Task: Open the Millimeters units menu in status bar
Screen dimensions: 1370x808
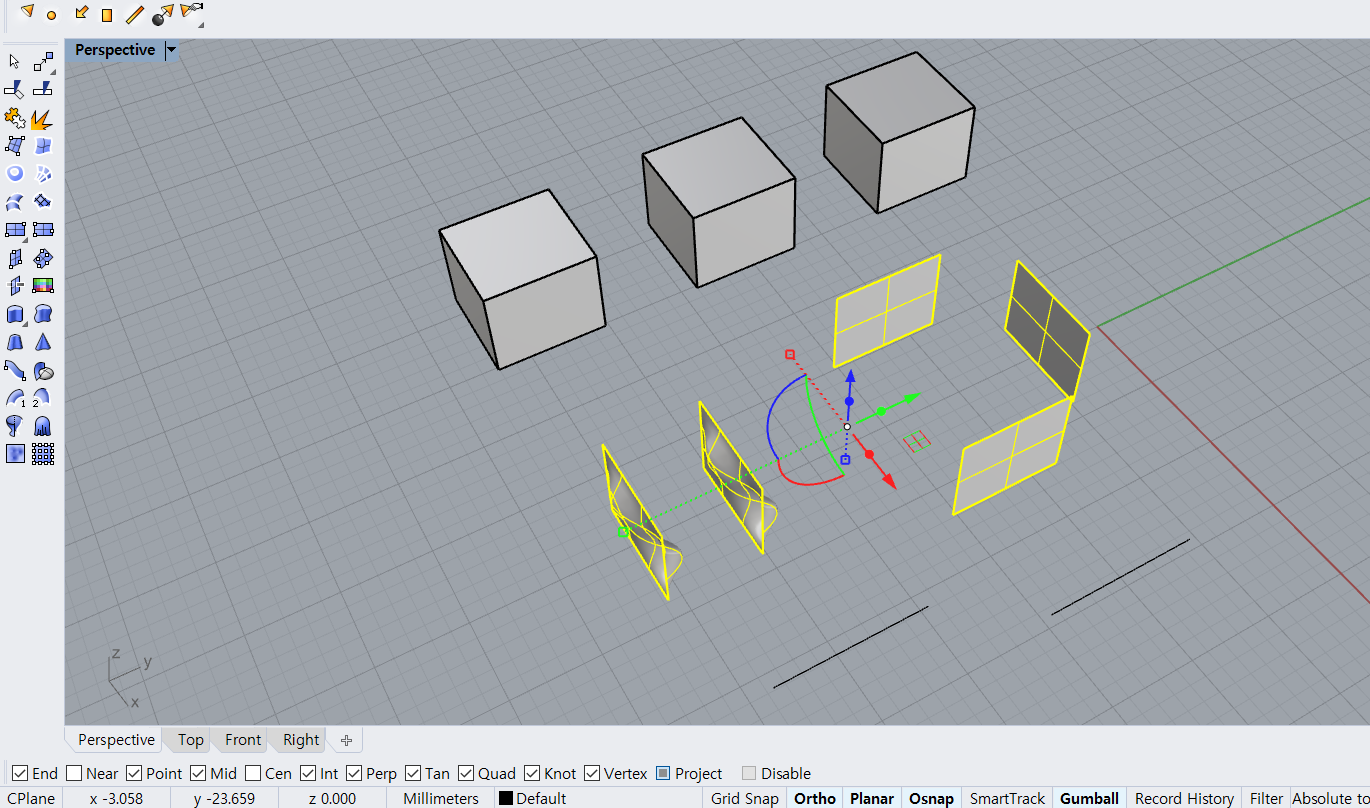Action: coord(441,798)
